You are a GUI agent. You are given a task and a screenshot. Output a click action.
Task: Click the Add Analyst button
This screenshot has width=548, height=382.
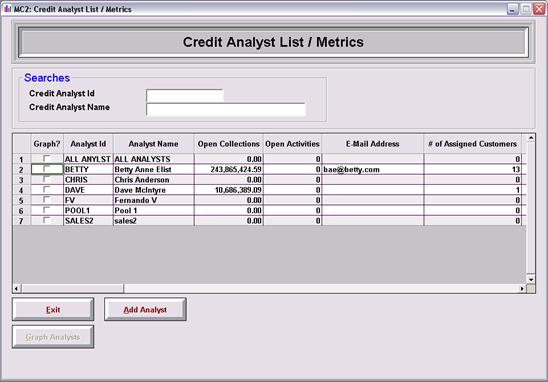click(x=145, y=309)
